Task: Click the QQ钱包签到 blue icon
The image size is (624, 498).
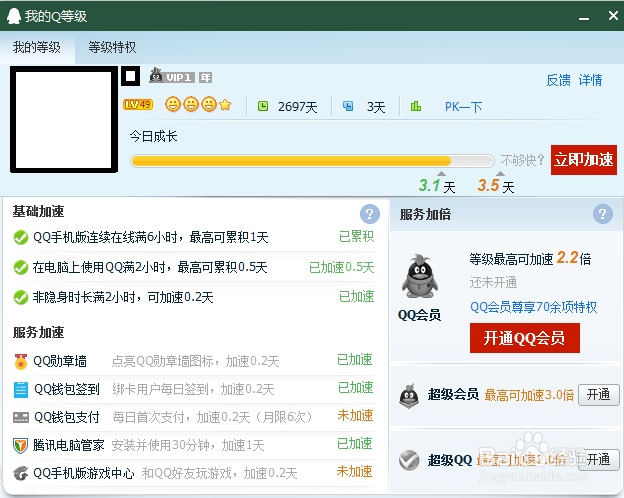Action: [21, 389]
